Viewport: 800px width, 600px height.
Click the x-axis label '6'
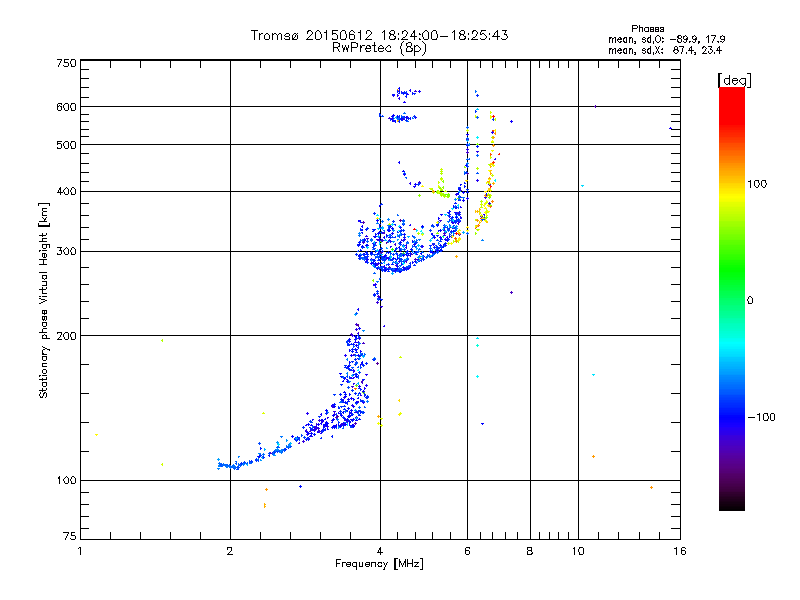467,551
